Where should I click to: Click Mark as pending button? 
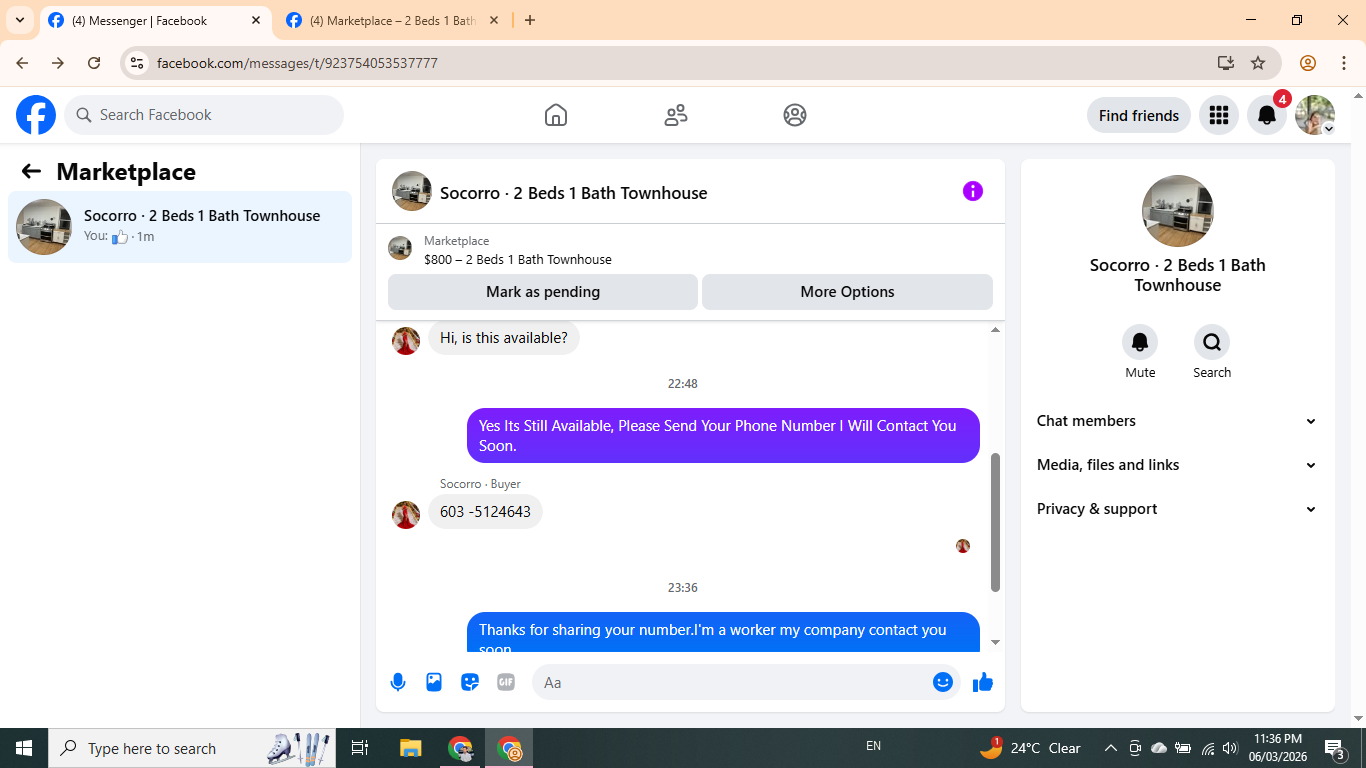[543, 292]
